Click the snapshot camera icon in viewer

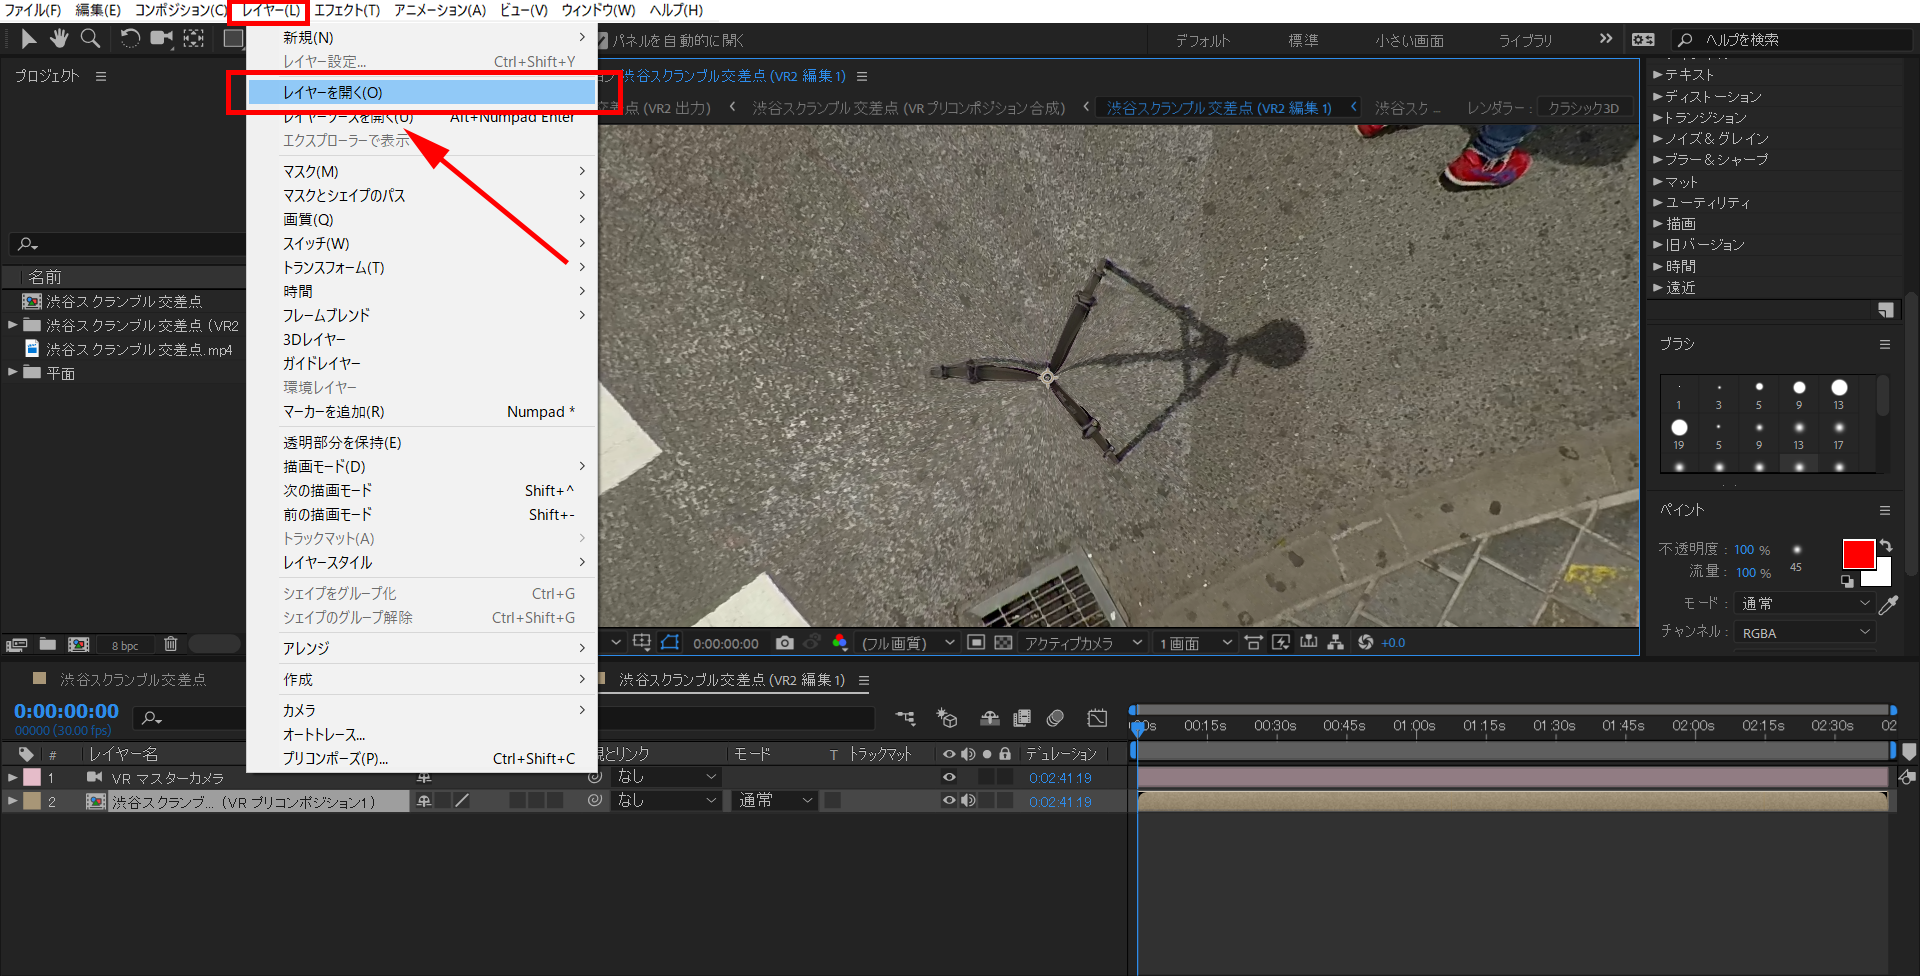785,643
